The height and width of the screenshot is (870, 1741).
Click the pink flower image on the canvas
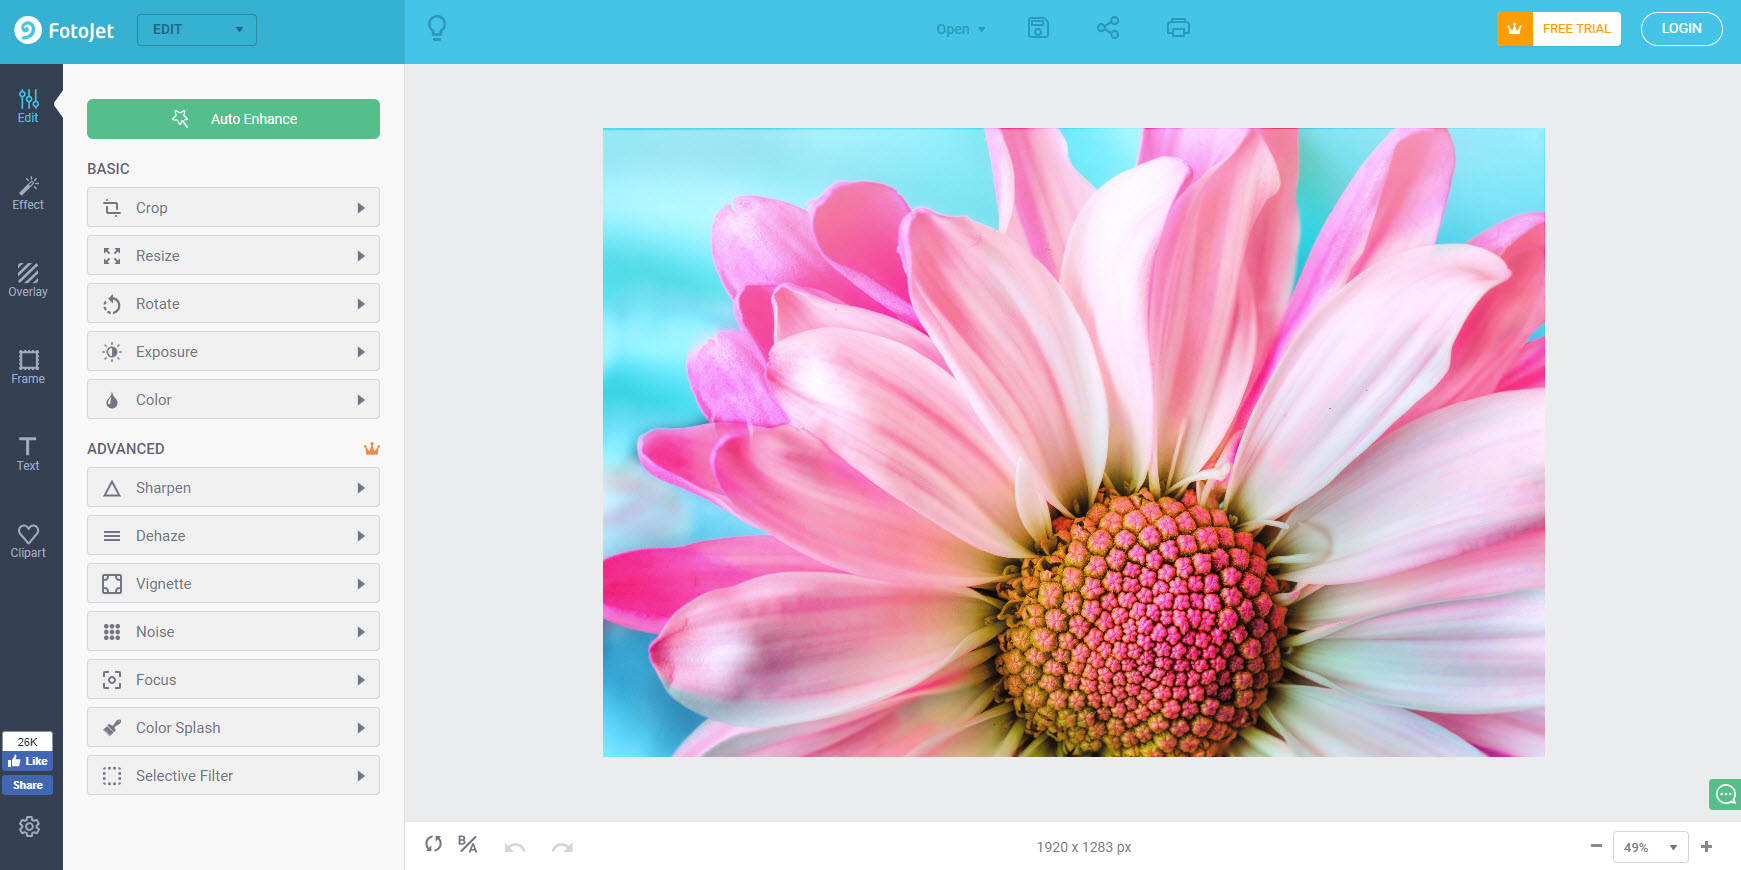(x=1073, y=442)
